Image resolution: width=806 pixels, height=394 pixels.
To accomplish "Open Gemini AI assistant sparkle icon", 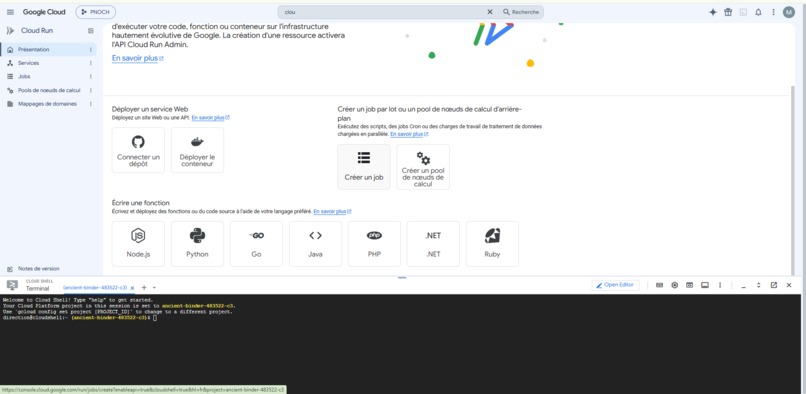I will click(x=713, y=12).
